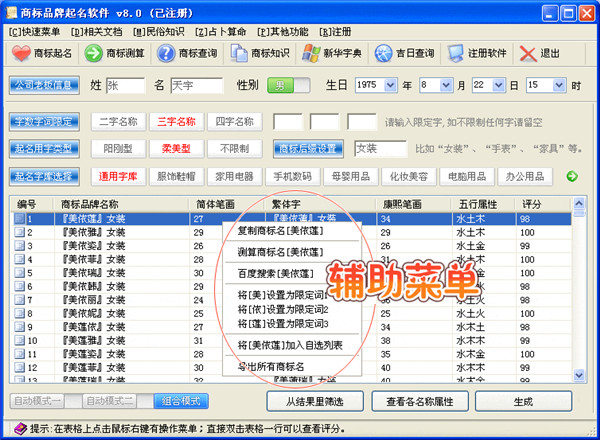Click the row icon for item 3
Viewport: 600px width, 440px height.
point(19,246)
